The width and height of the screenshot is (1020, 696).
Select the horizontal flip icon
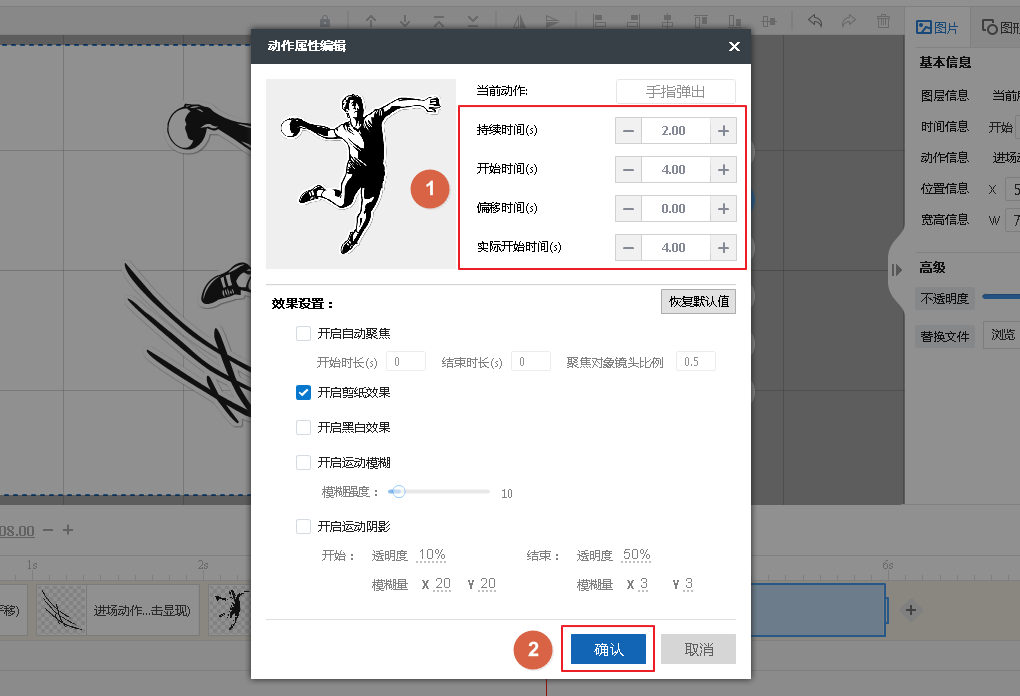tap(522, 20)
